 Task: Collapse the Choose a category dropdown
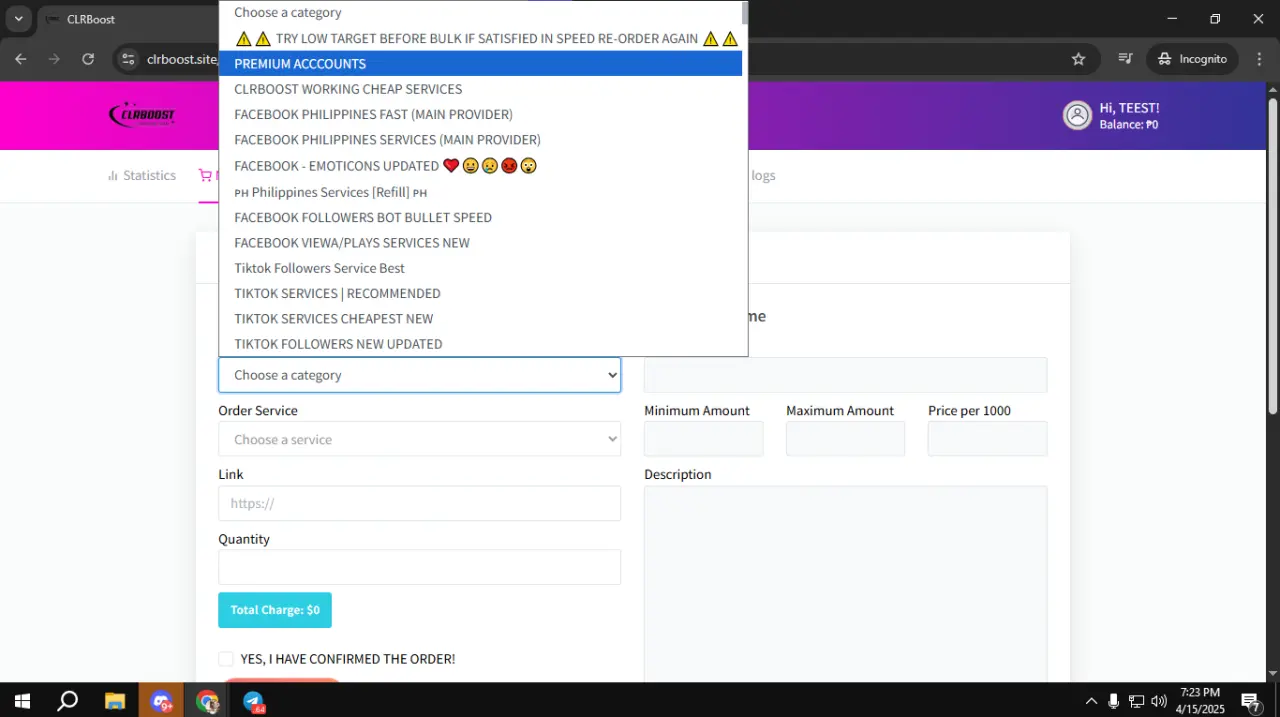(x=419, y=375)
